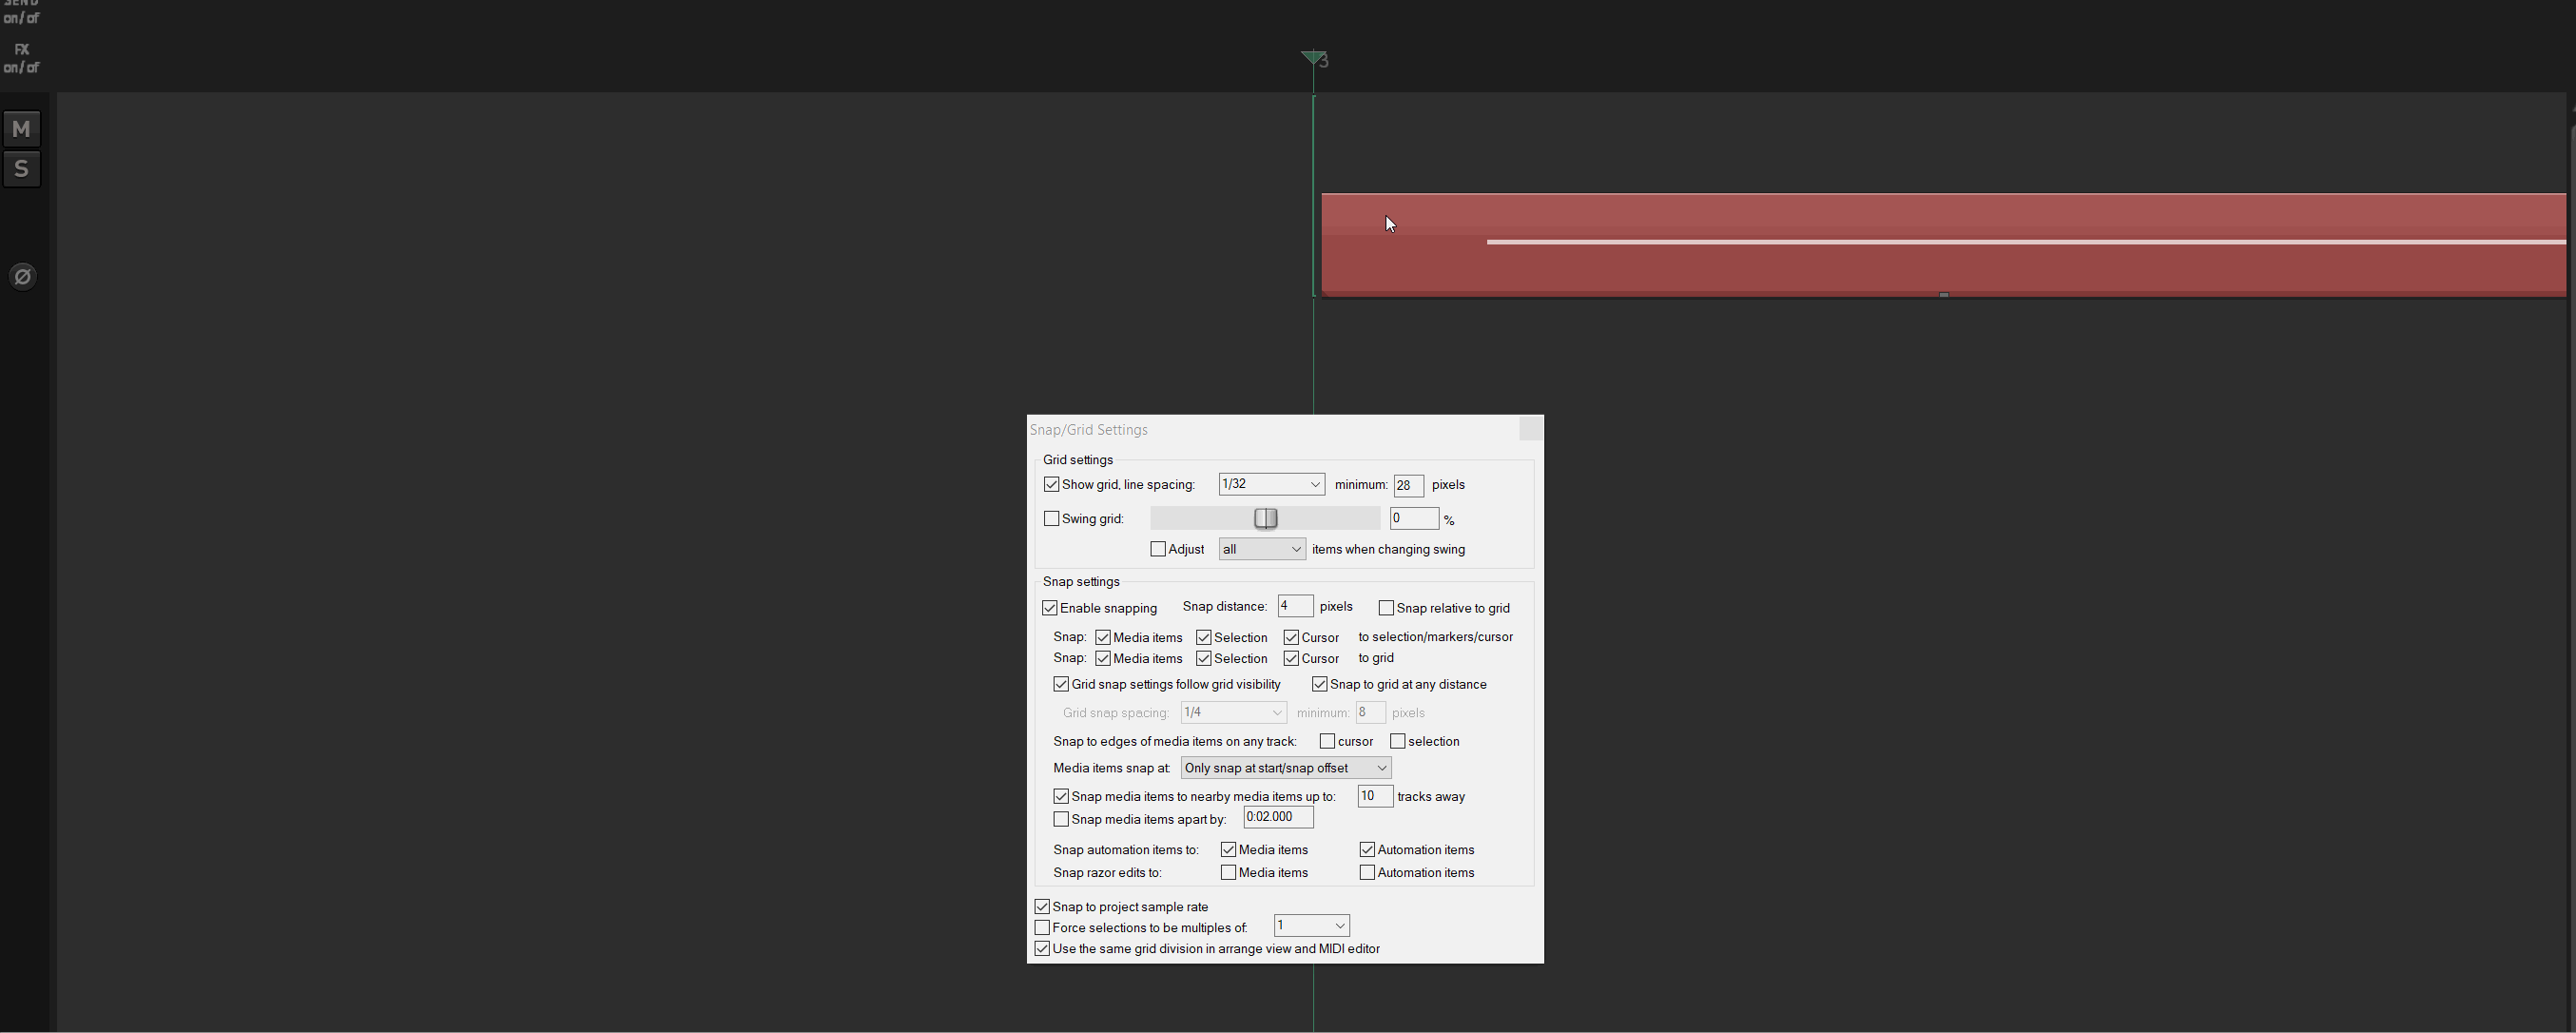Open the Adjust 'all' items dropdown
2576x1033 pixels.
[x=1261, y=549]
